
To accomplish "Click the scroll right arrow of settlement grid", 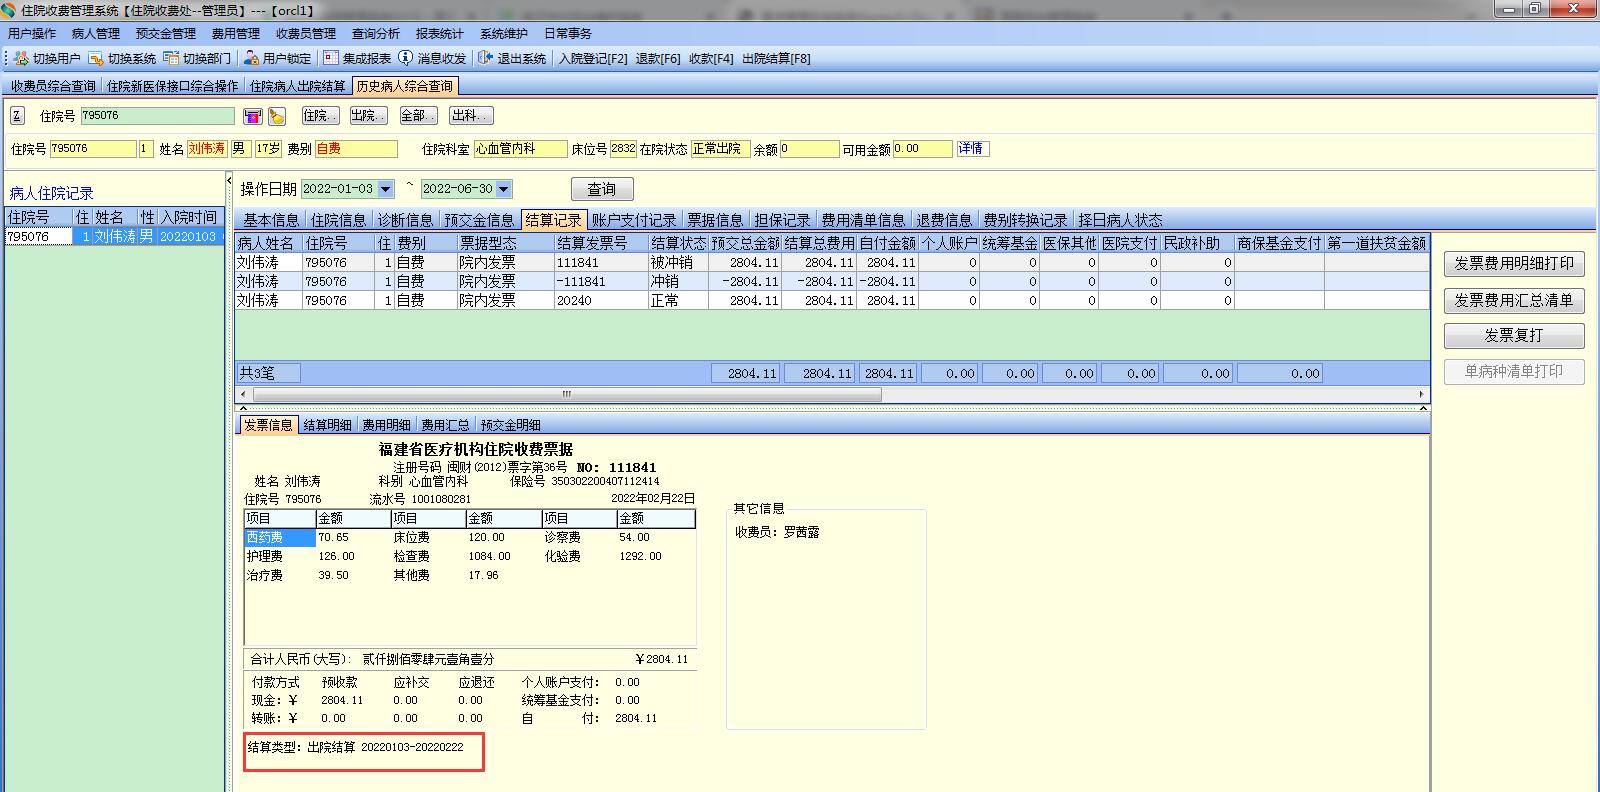I will tap(1421, 394).
